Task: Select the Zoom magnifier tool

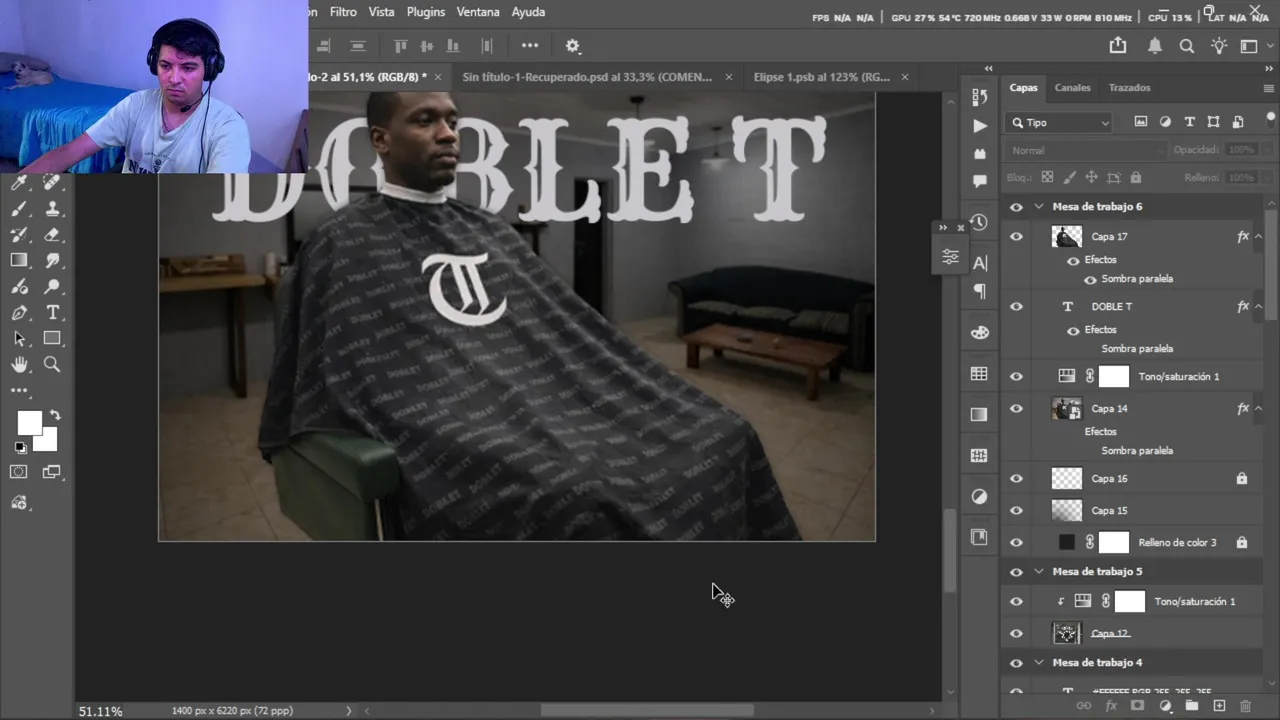Action: (x=52, y=365)
